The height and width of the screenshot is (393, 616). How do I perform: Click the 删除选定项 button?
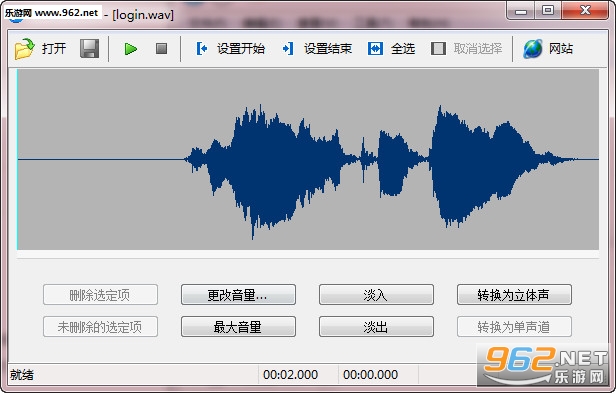tap(100, 295)
